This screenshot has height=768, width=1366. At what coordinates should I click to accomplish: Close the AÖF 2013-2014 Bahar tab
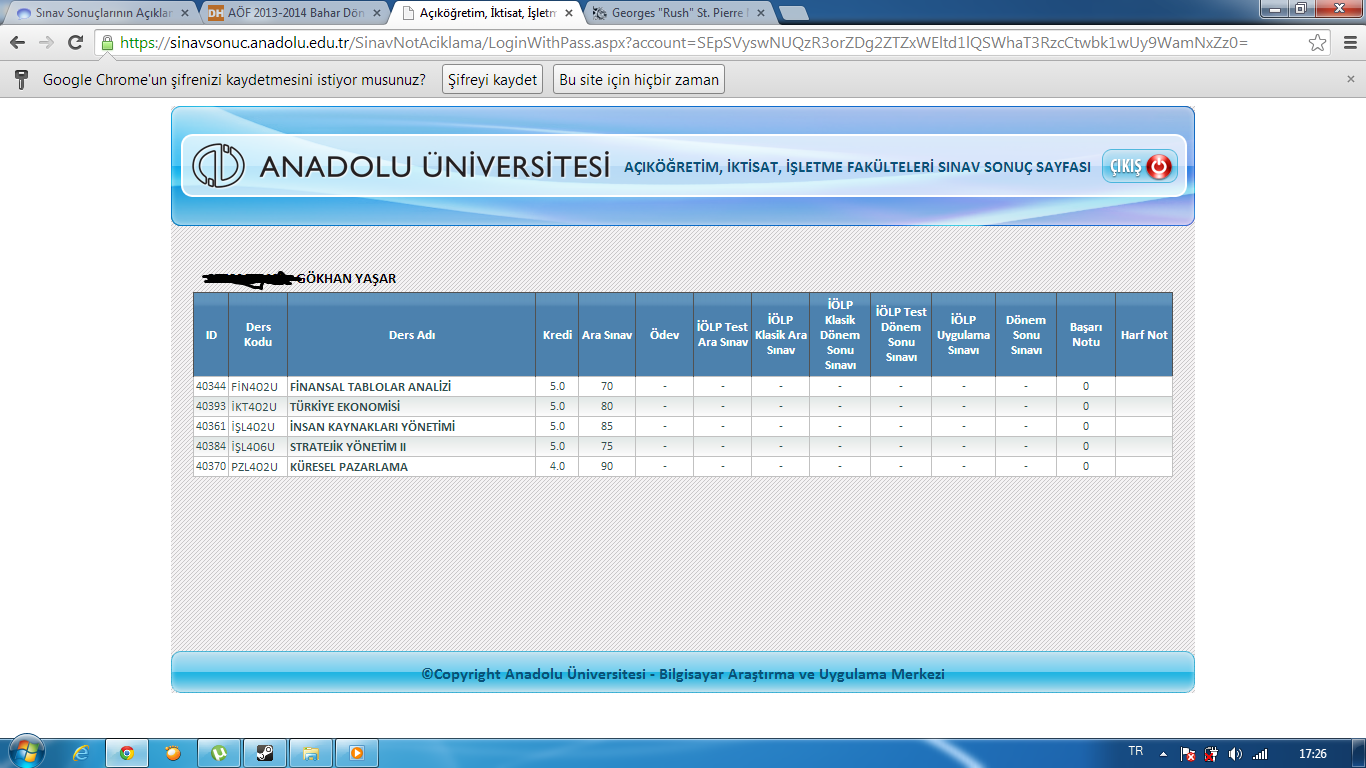(376, 14)
